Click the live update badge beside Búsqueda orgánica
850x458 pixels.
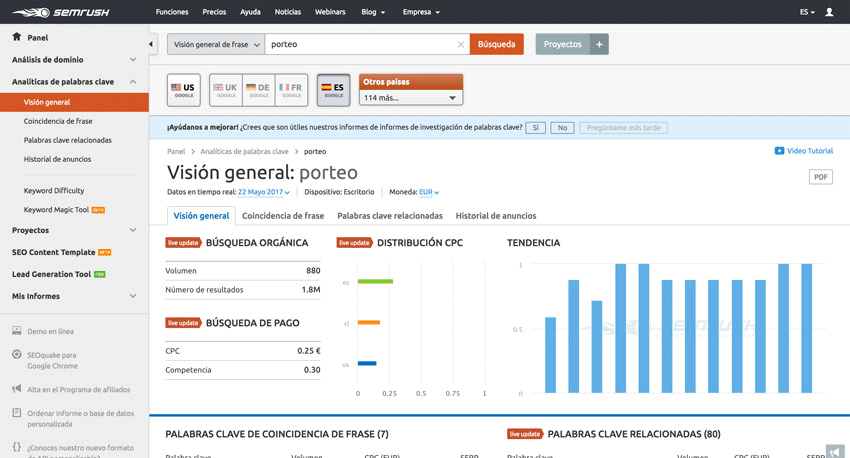click(183, 243)
